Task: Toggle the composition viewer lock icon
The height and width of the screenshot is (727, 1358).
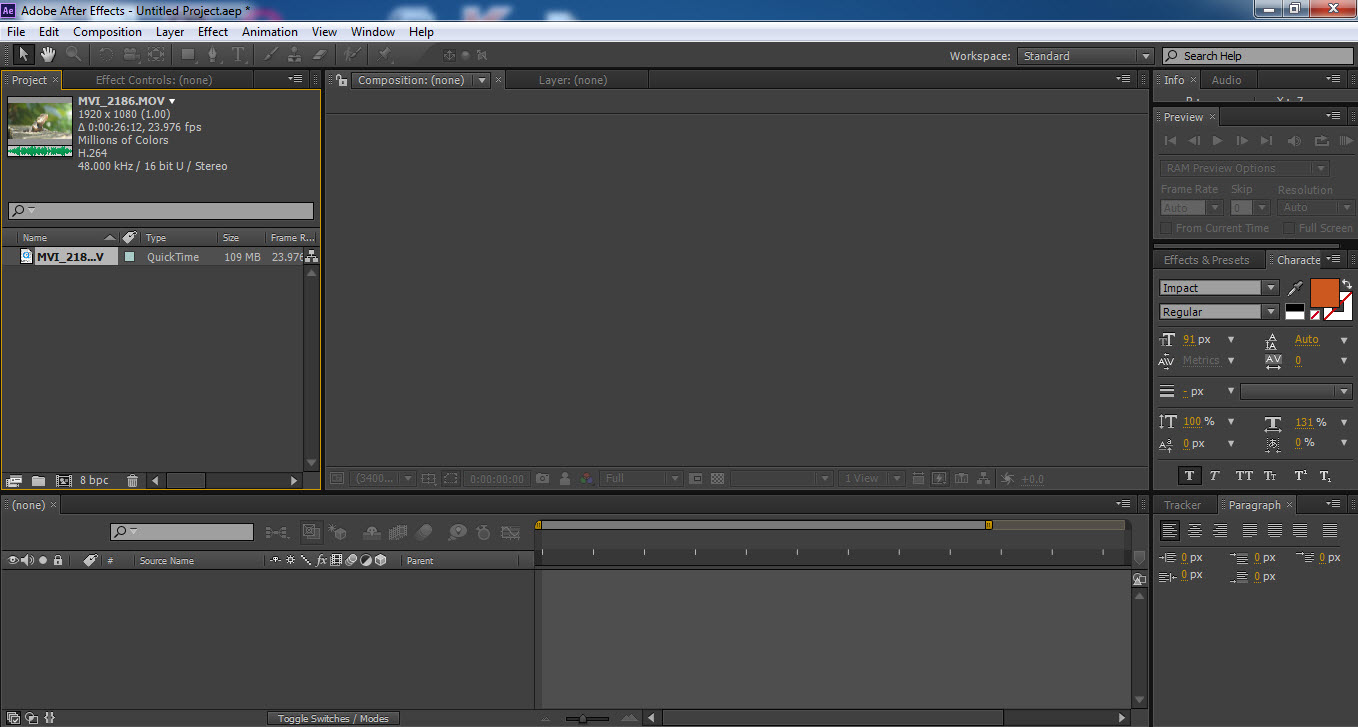Action: click(341, 80)
